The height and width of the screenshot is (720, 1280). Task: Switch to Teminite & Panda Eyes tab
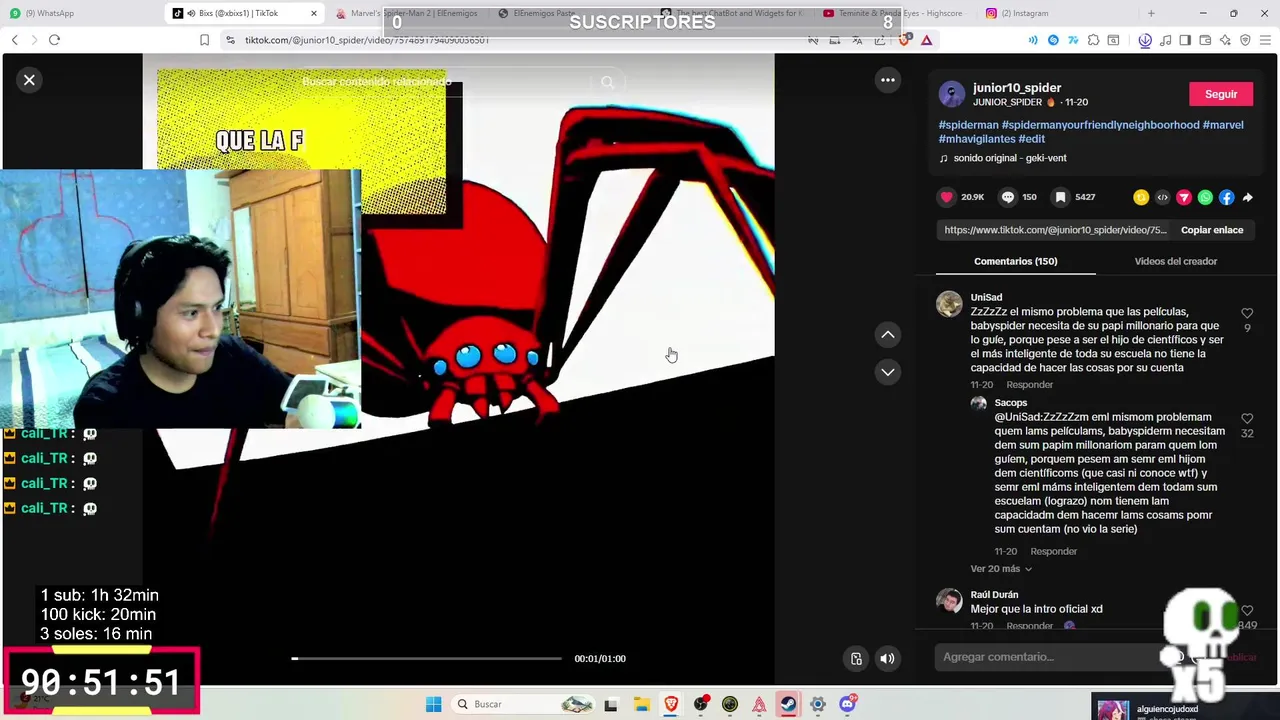pyautogui.click(x=897, y=13)
